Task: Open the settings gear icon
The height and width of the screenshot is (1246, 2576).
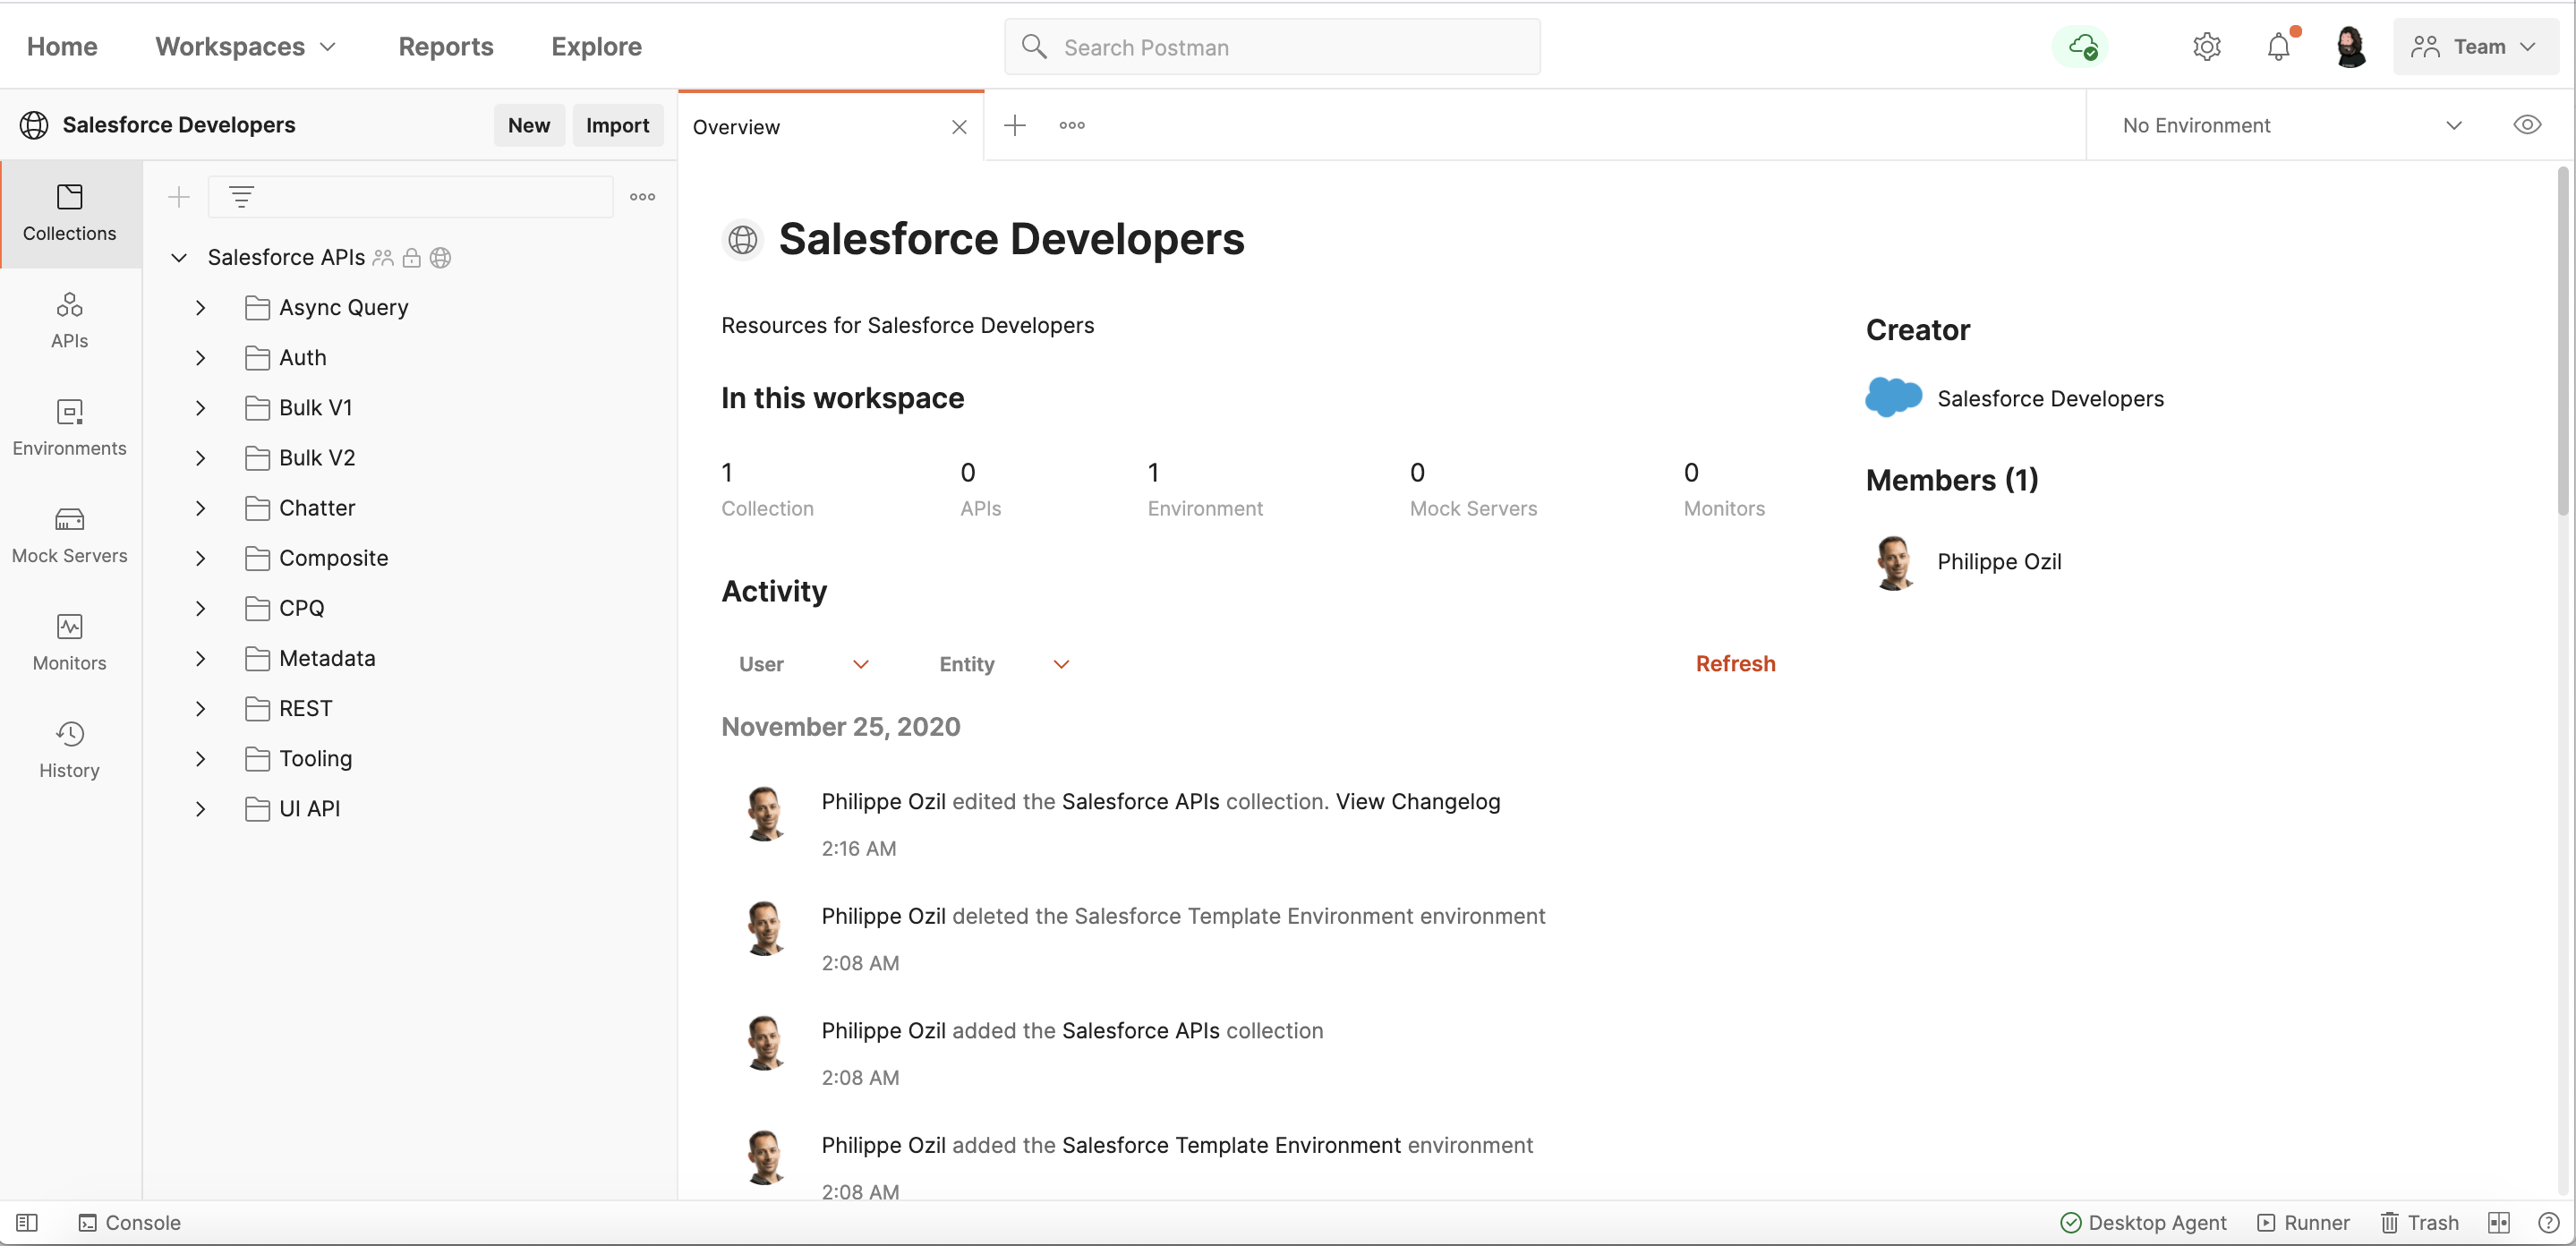Action: (x=2206, y=47)
